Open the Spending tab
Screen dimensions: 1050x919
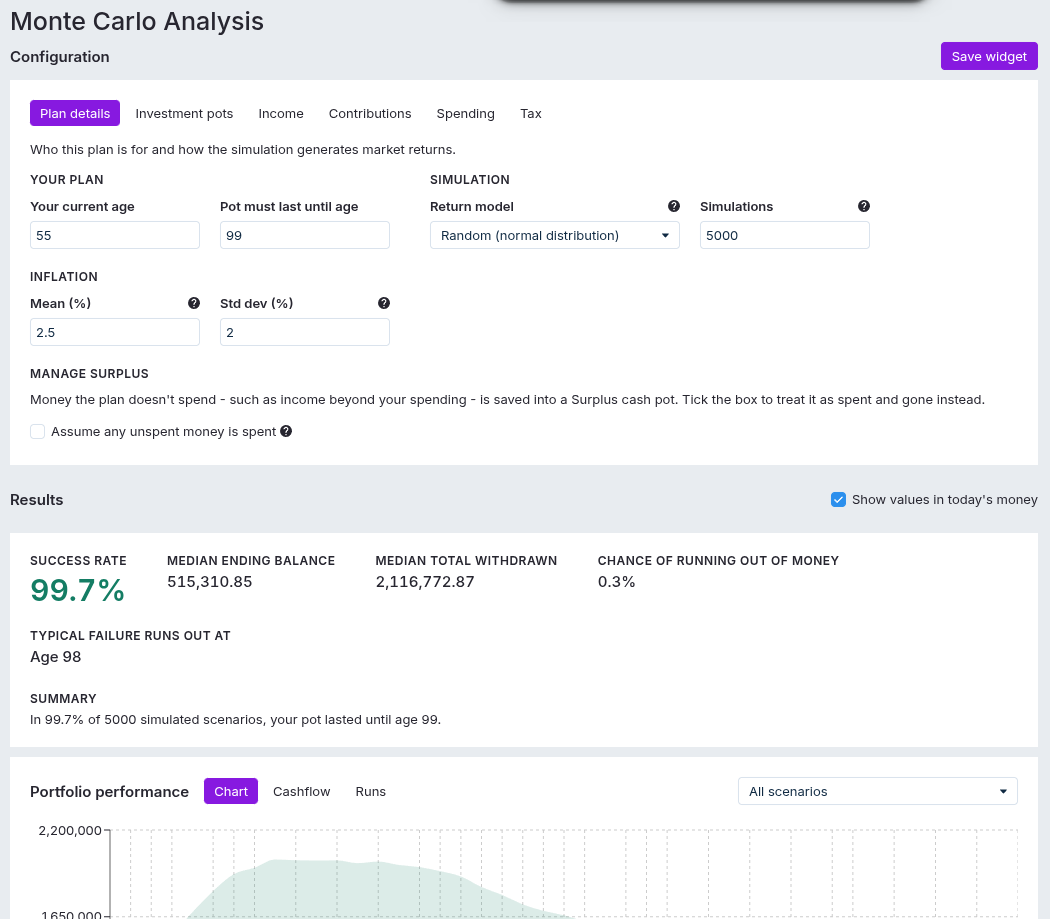pos(465,113)
